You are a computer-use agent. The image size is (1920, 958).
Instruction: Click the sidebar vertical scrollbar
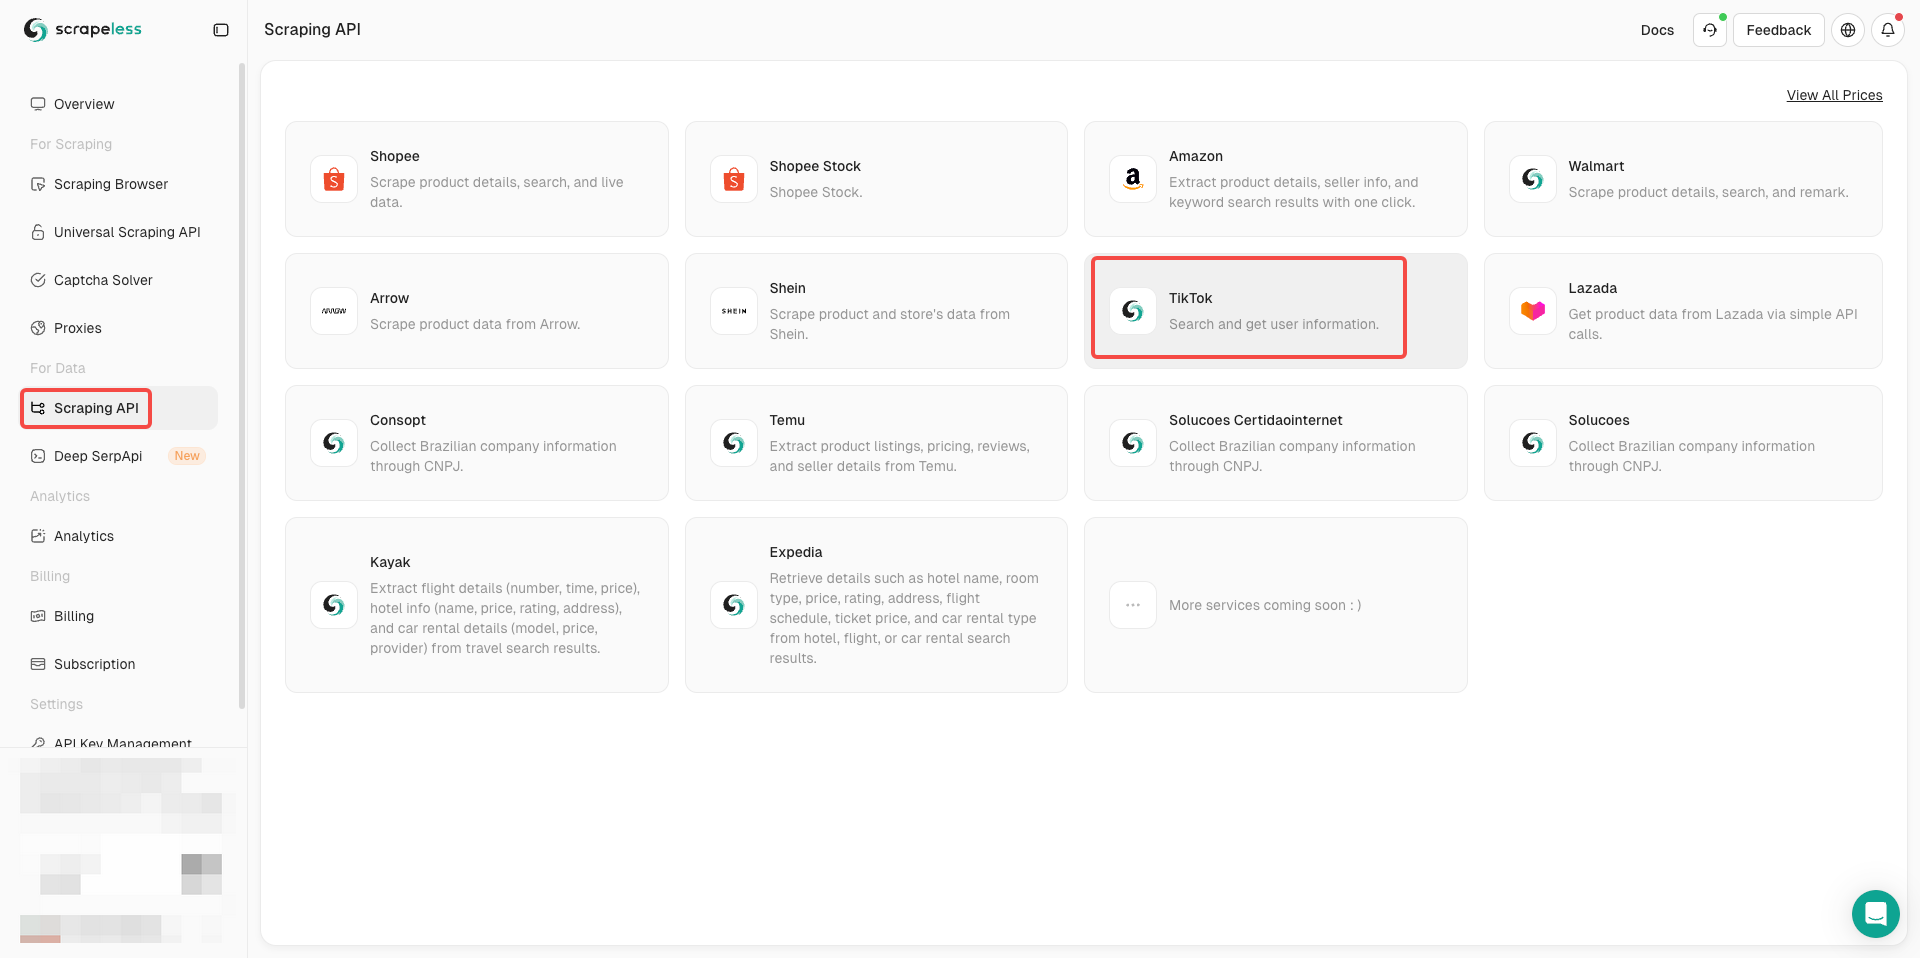pyautogui.click(x=242, y=386)
